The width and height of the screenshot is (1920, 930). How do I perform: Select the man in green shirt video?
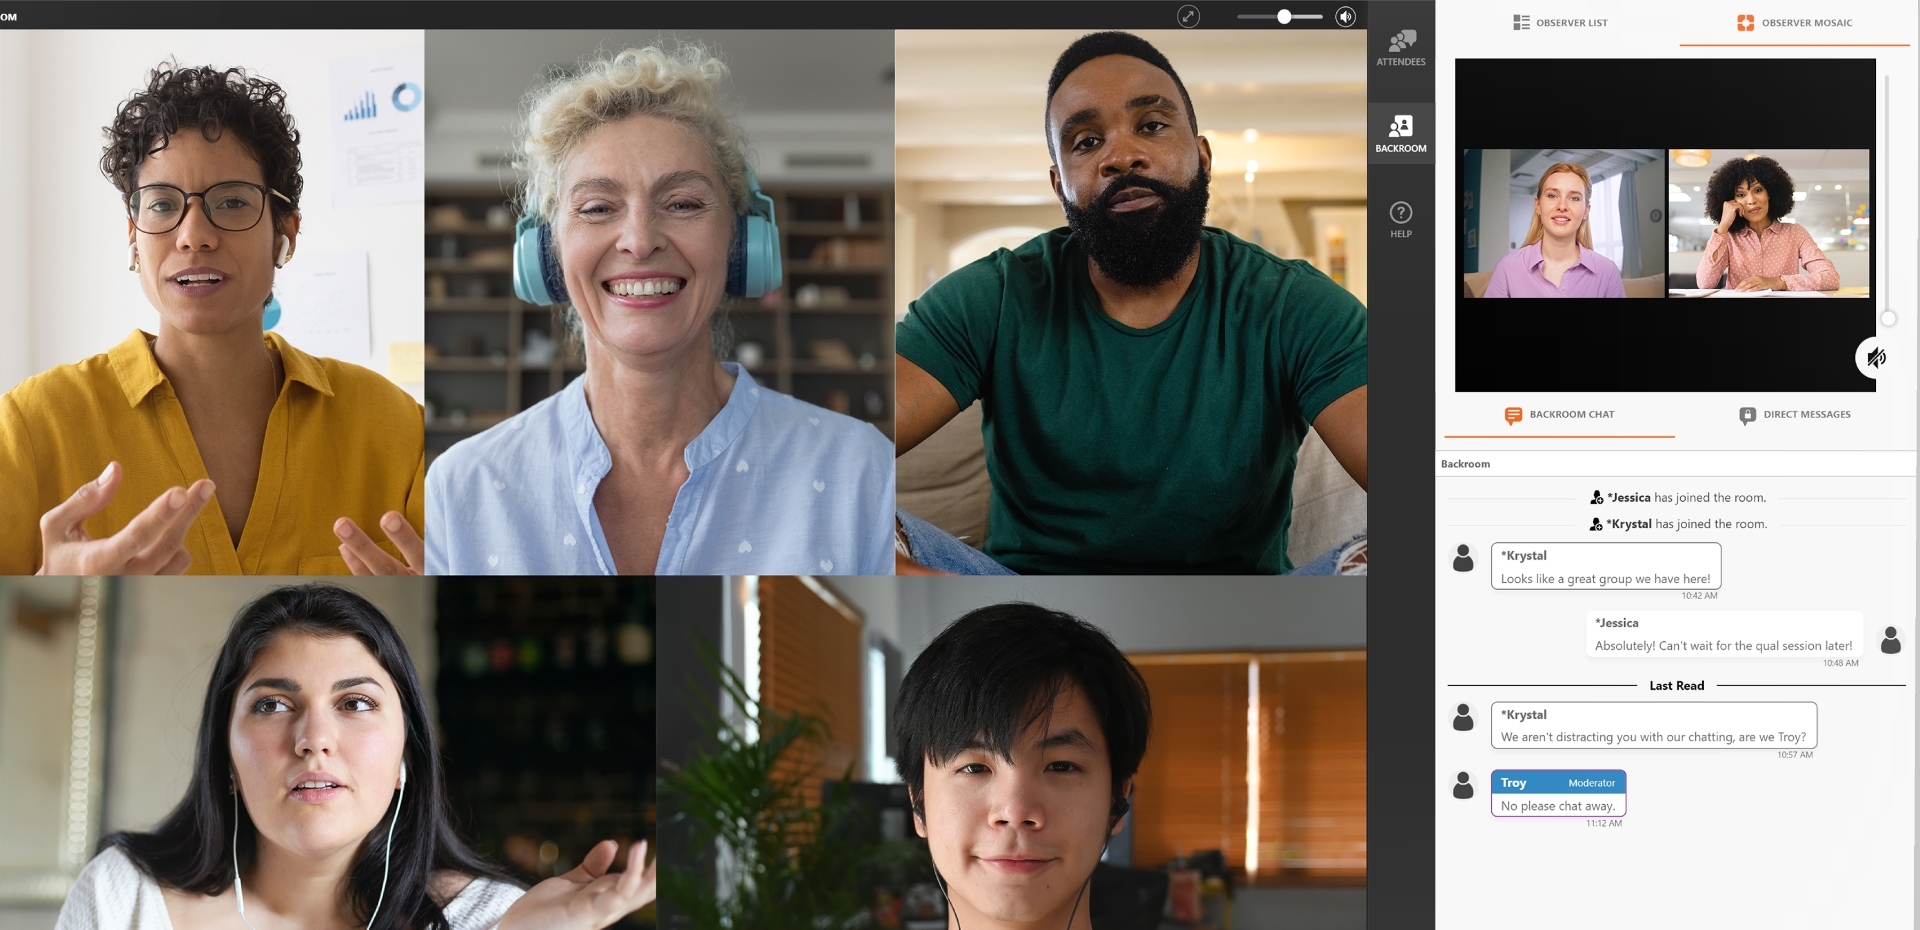[x=1130, y=302]
